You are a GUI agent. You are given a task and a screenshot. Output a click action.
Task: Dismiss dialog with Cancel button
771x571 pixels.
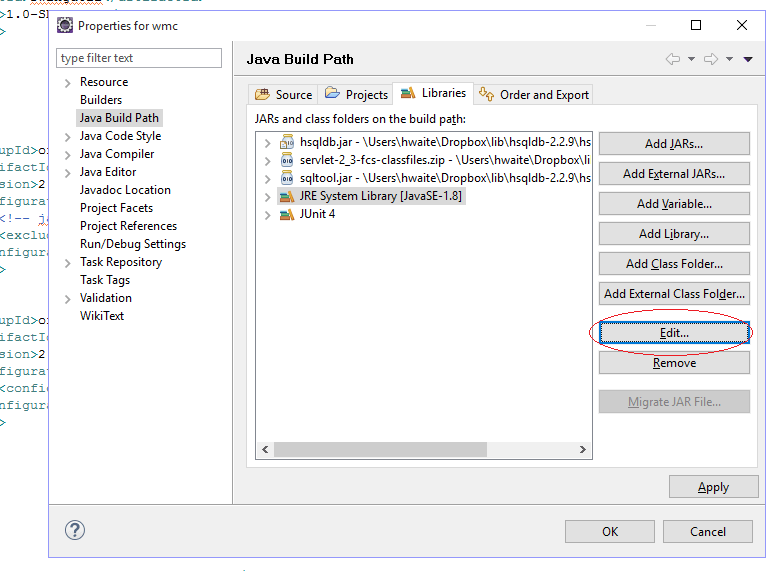708,532
